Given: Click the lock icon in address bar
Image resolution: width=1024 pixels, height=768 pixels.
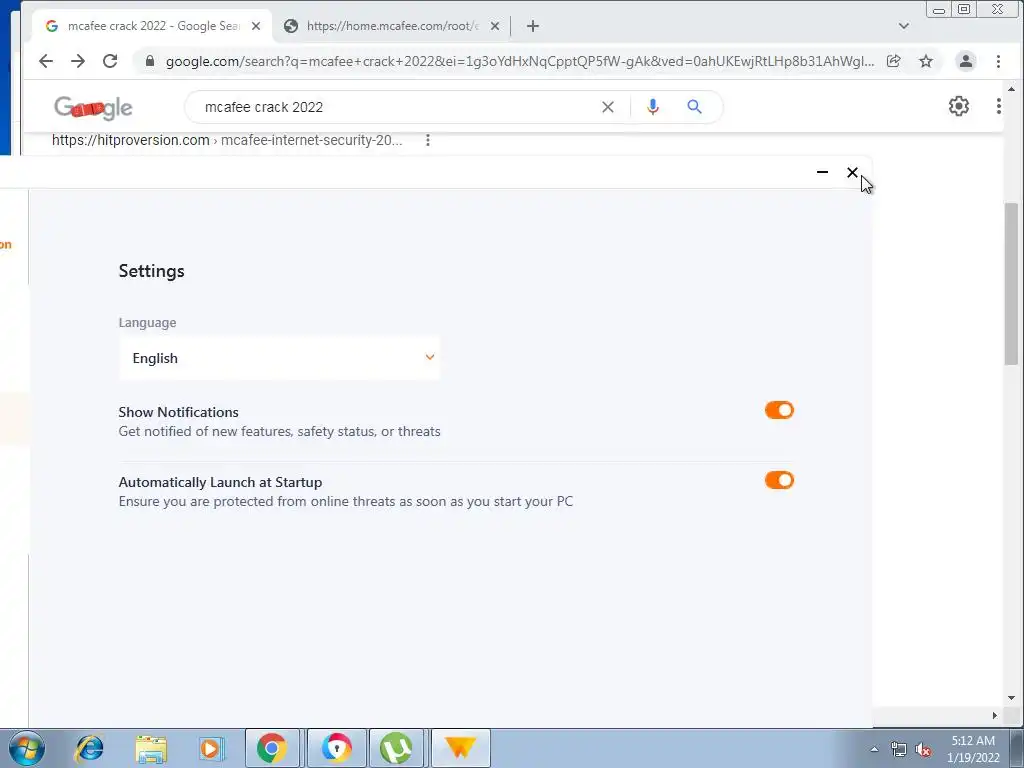Looking at the screenshot, I should coord(150,61).
